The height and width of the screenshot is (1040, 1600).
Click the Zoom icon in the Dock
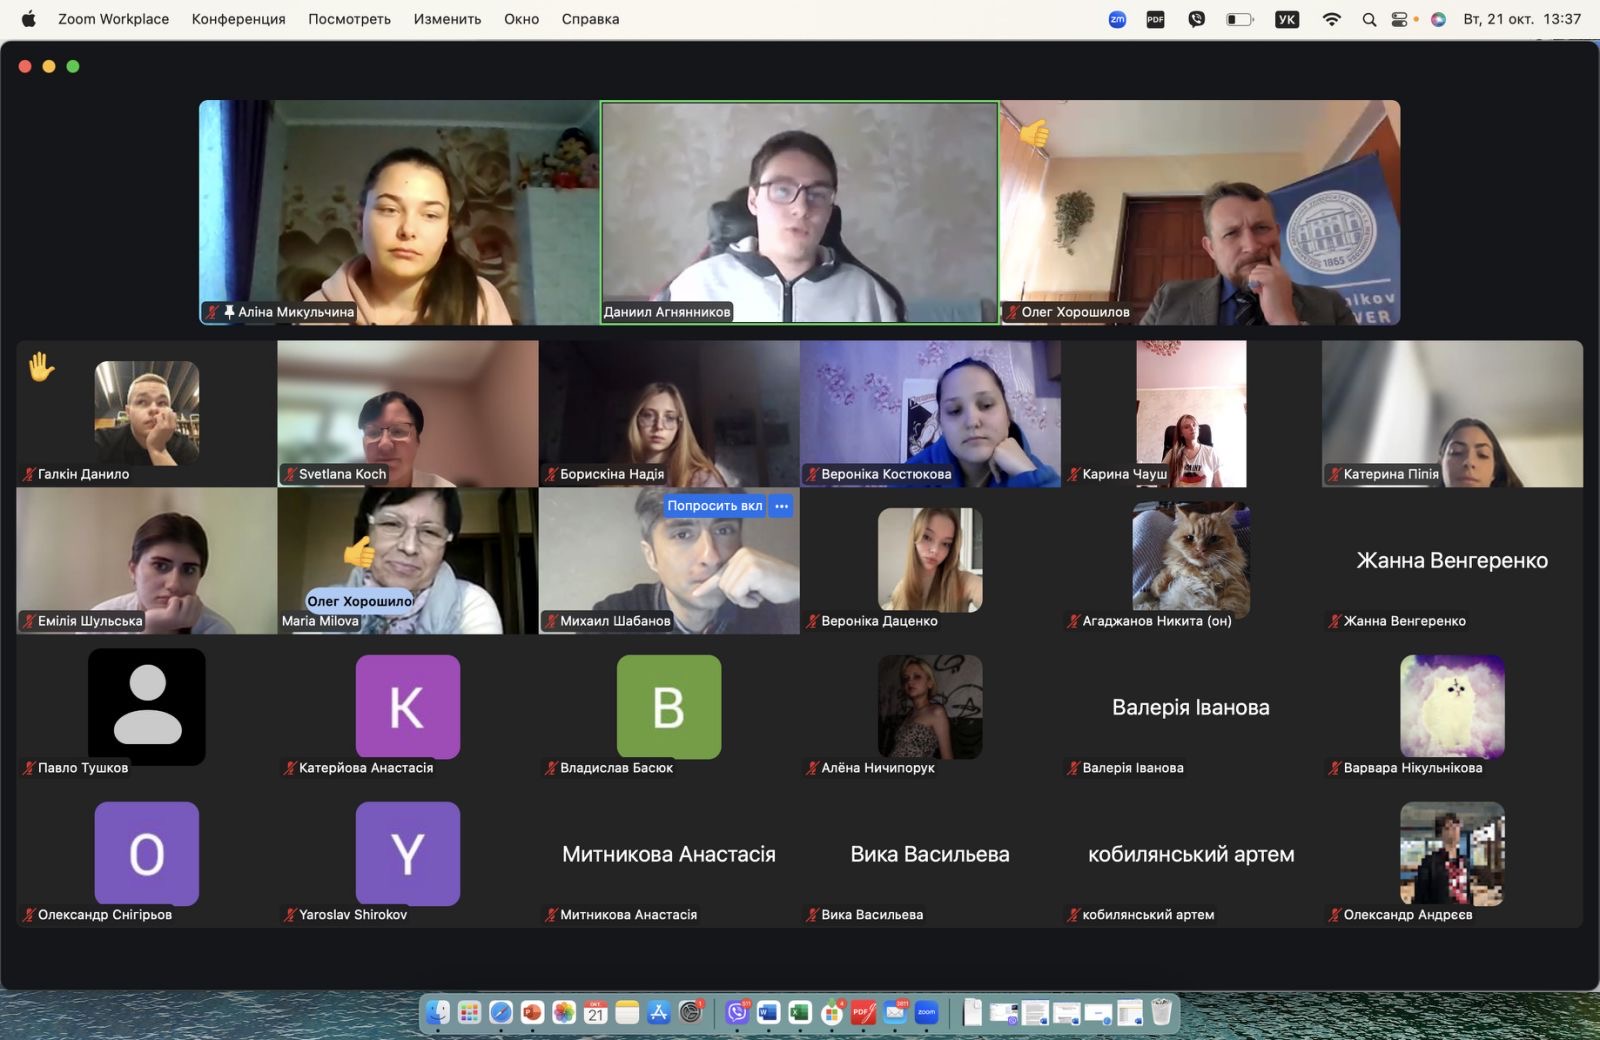tap(926, 1013)
